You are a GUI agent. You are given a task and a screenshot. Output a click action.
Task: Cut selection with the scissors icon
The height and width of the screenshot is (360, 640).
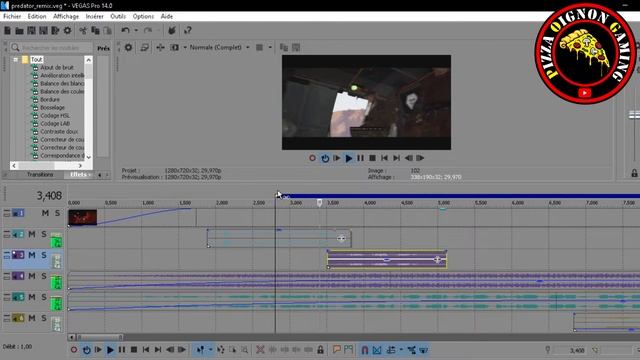[x=83, y=31]
